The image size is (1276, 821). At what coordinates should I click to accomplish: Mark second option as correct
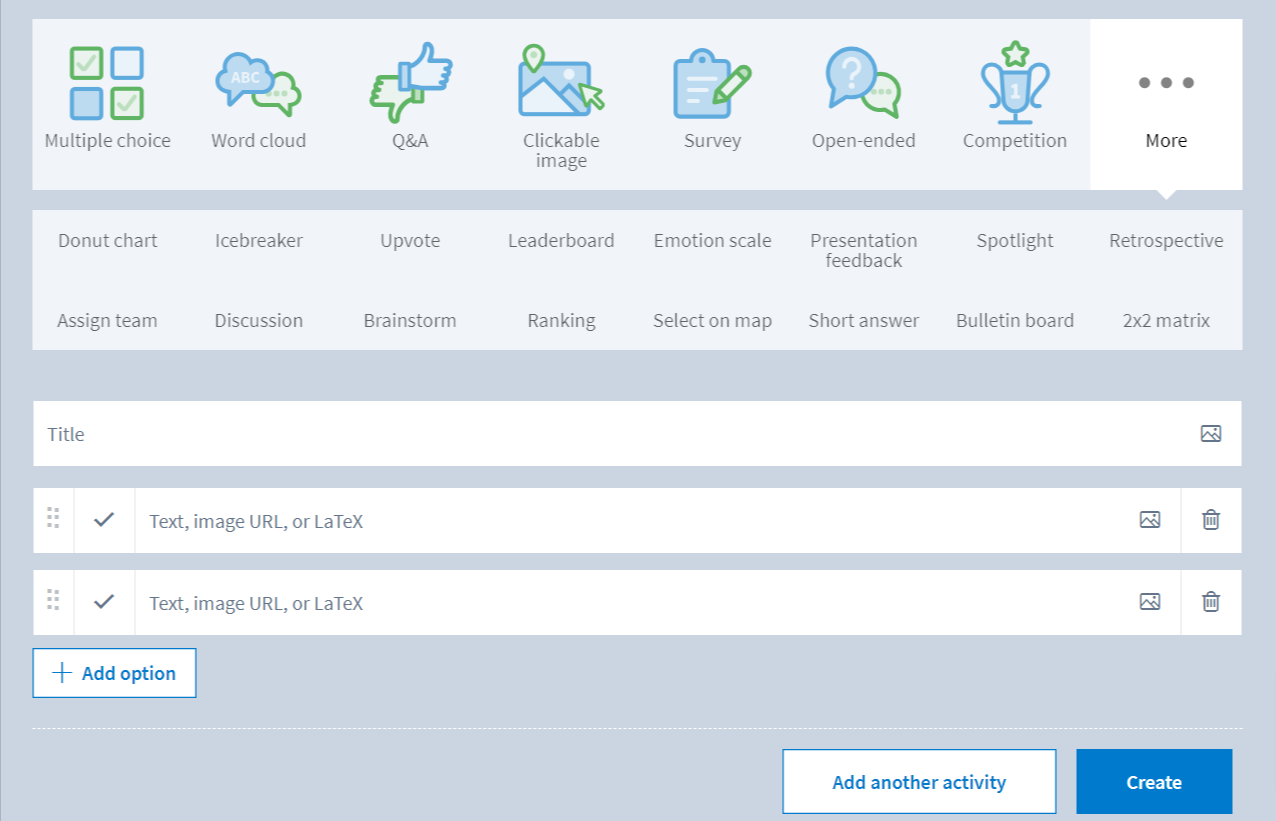(x=104, y=602)
